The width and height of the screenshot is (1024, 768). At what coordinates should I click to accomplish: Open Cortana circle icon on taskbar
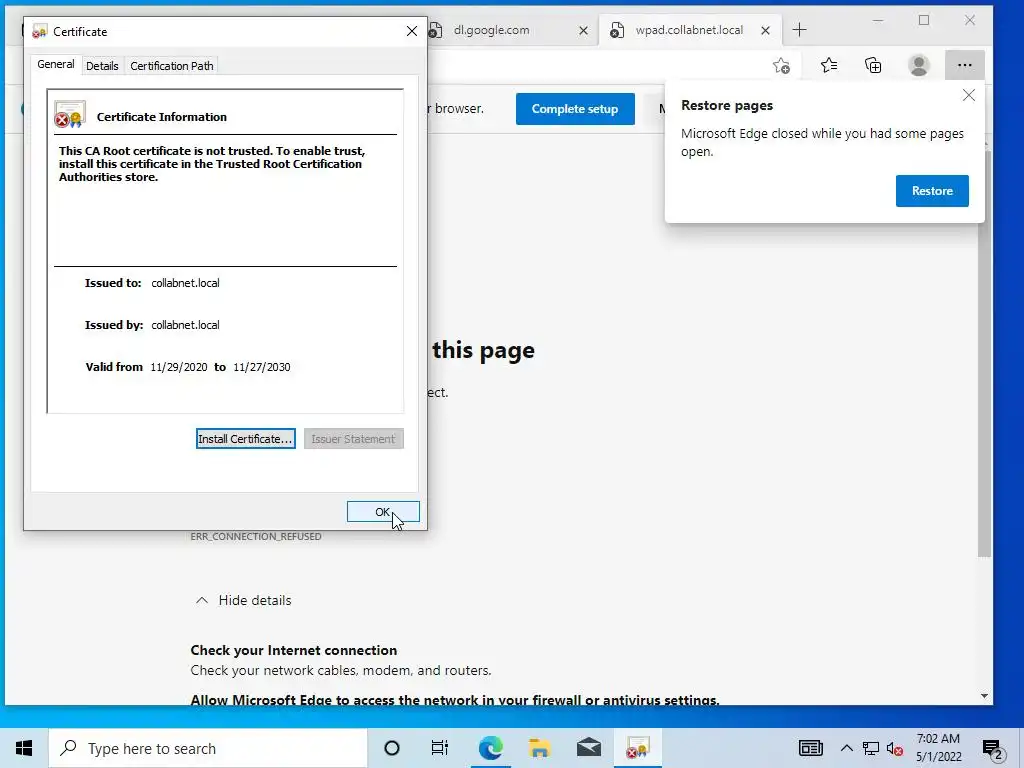point(392,748)
